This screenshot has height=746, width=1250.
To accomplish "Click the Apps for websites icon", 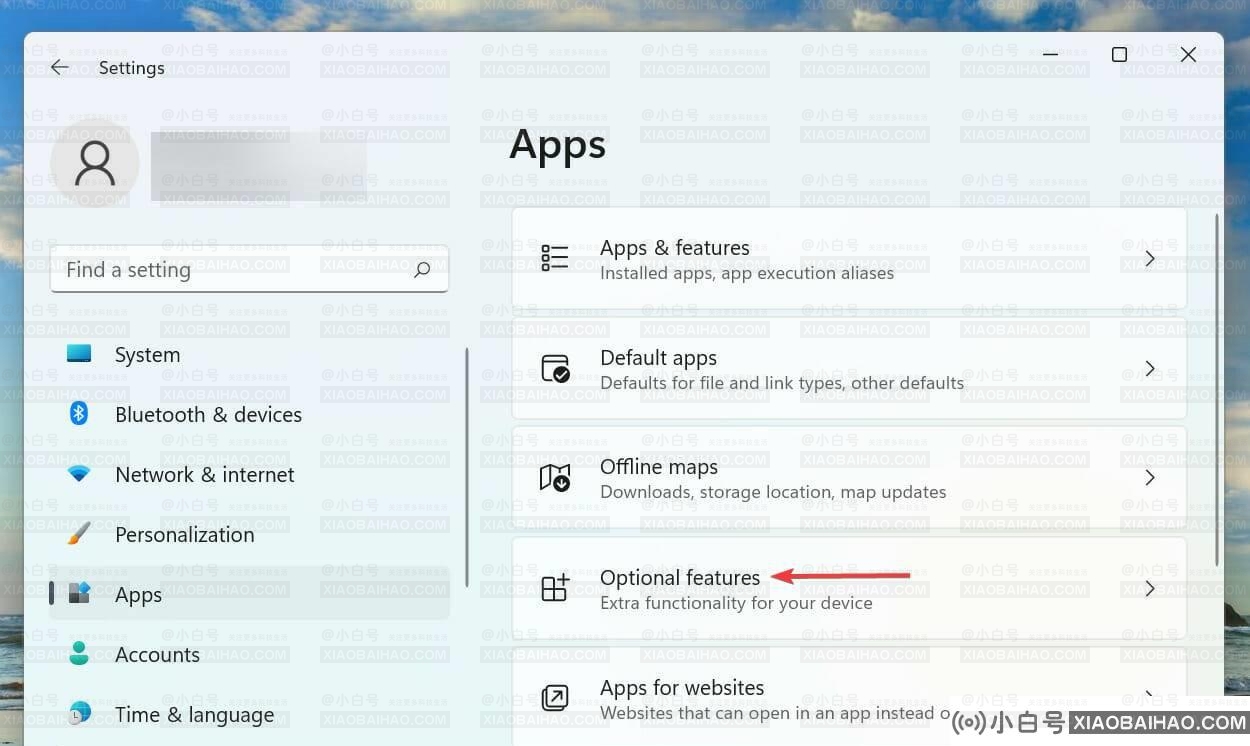I will pyautogui.click(x=555, y=697).
